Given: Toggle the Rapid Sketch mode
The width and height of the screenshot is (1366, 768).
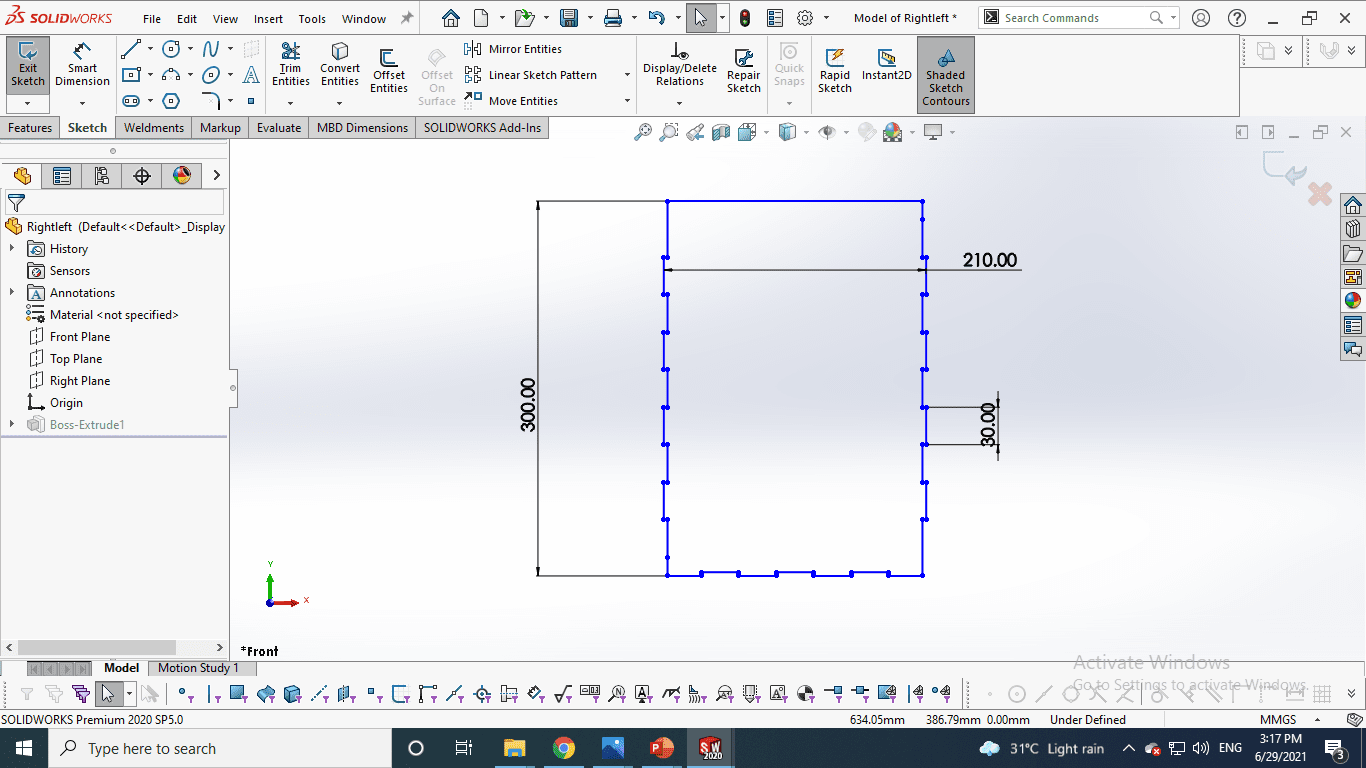Looking at the screenshot, I should click(x=835, y=71).
